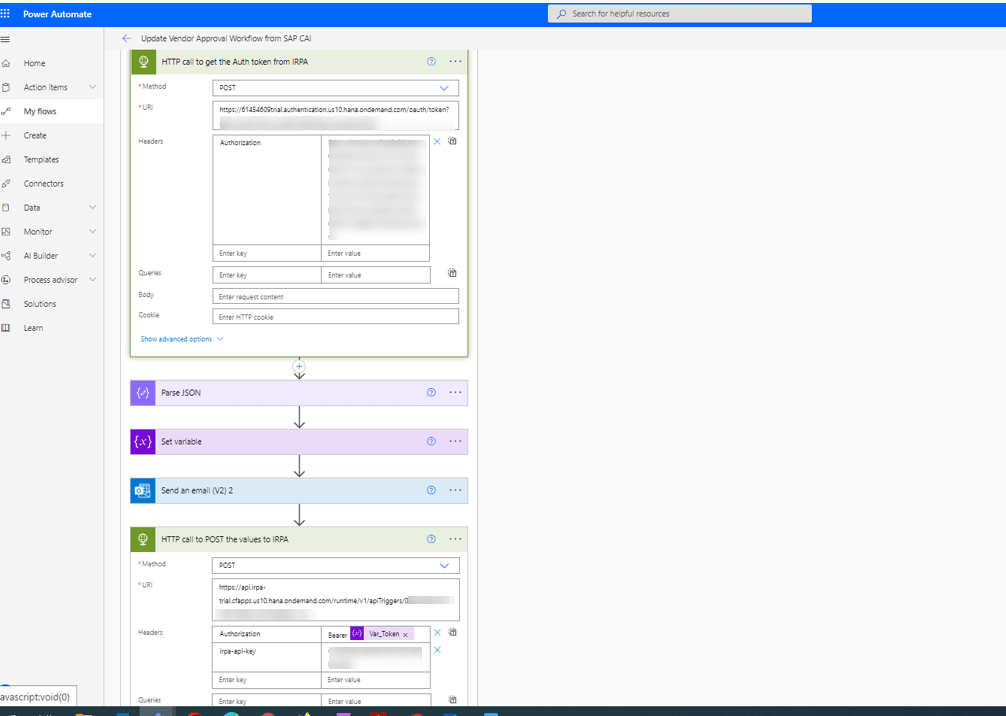Expand the Monitor chevron in sidebar

(92, 232)
